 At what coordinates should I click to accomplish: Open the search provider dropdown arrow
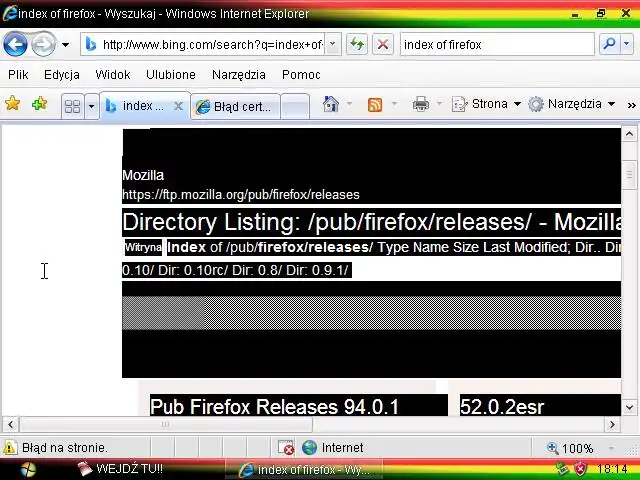point(627,44)
